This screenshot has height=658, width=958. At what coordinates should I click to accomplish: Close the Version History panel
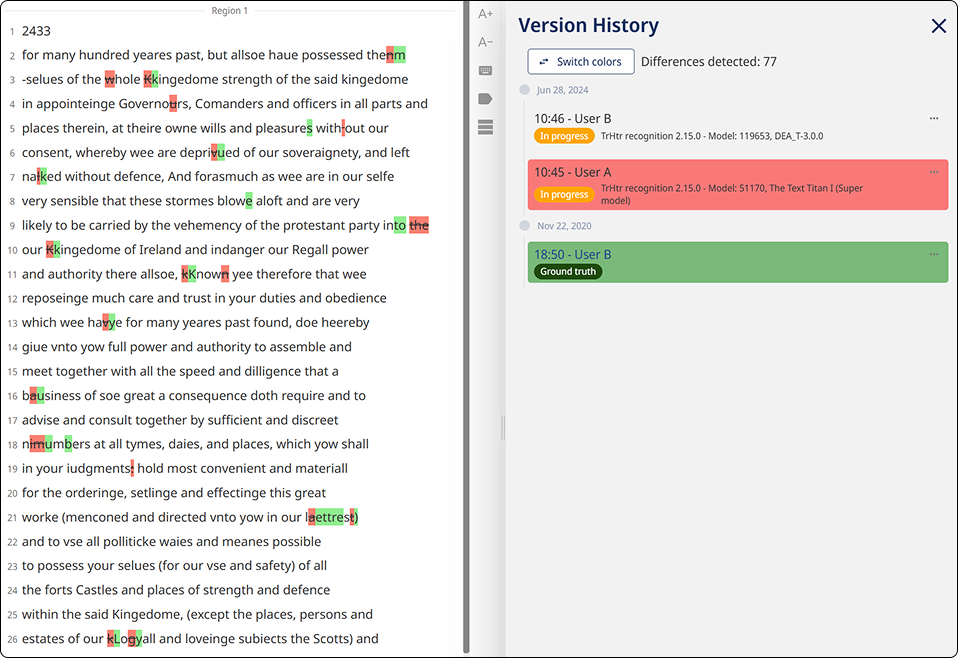click(x=938, y=27)
